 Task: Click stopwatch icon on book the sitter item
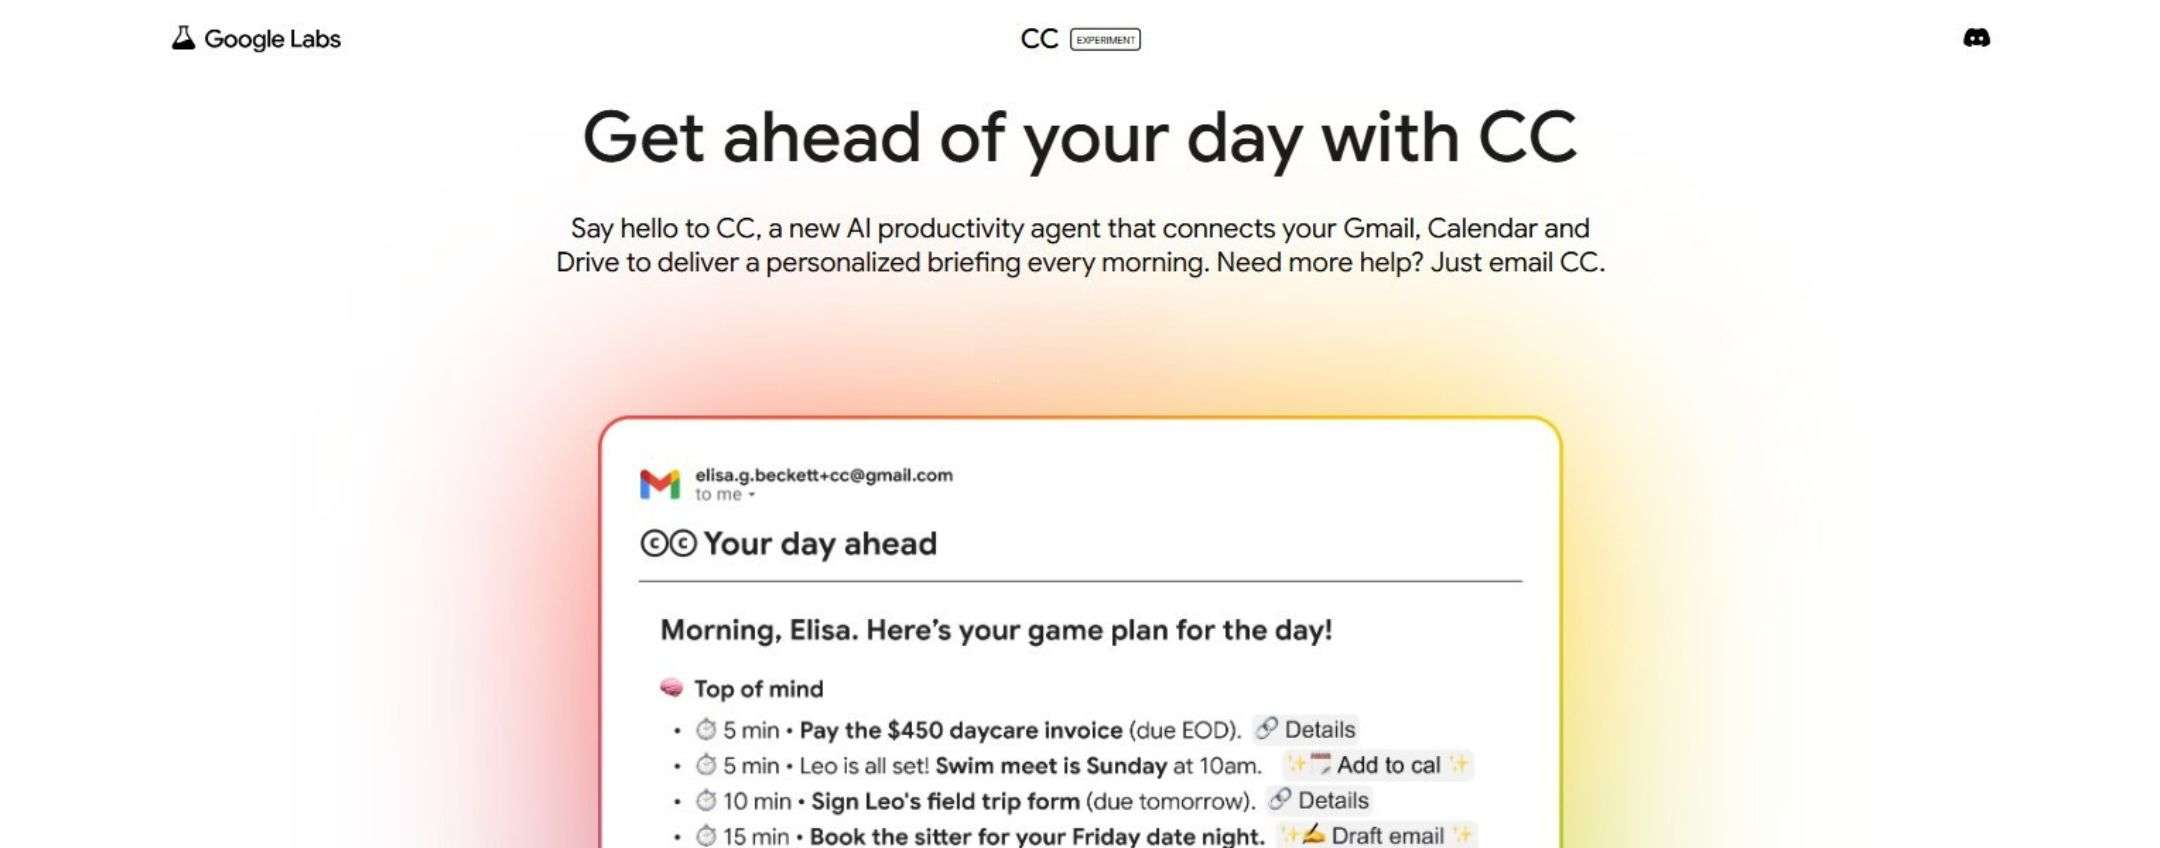point(706,835)
